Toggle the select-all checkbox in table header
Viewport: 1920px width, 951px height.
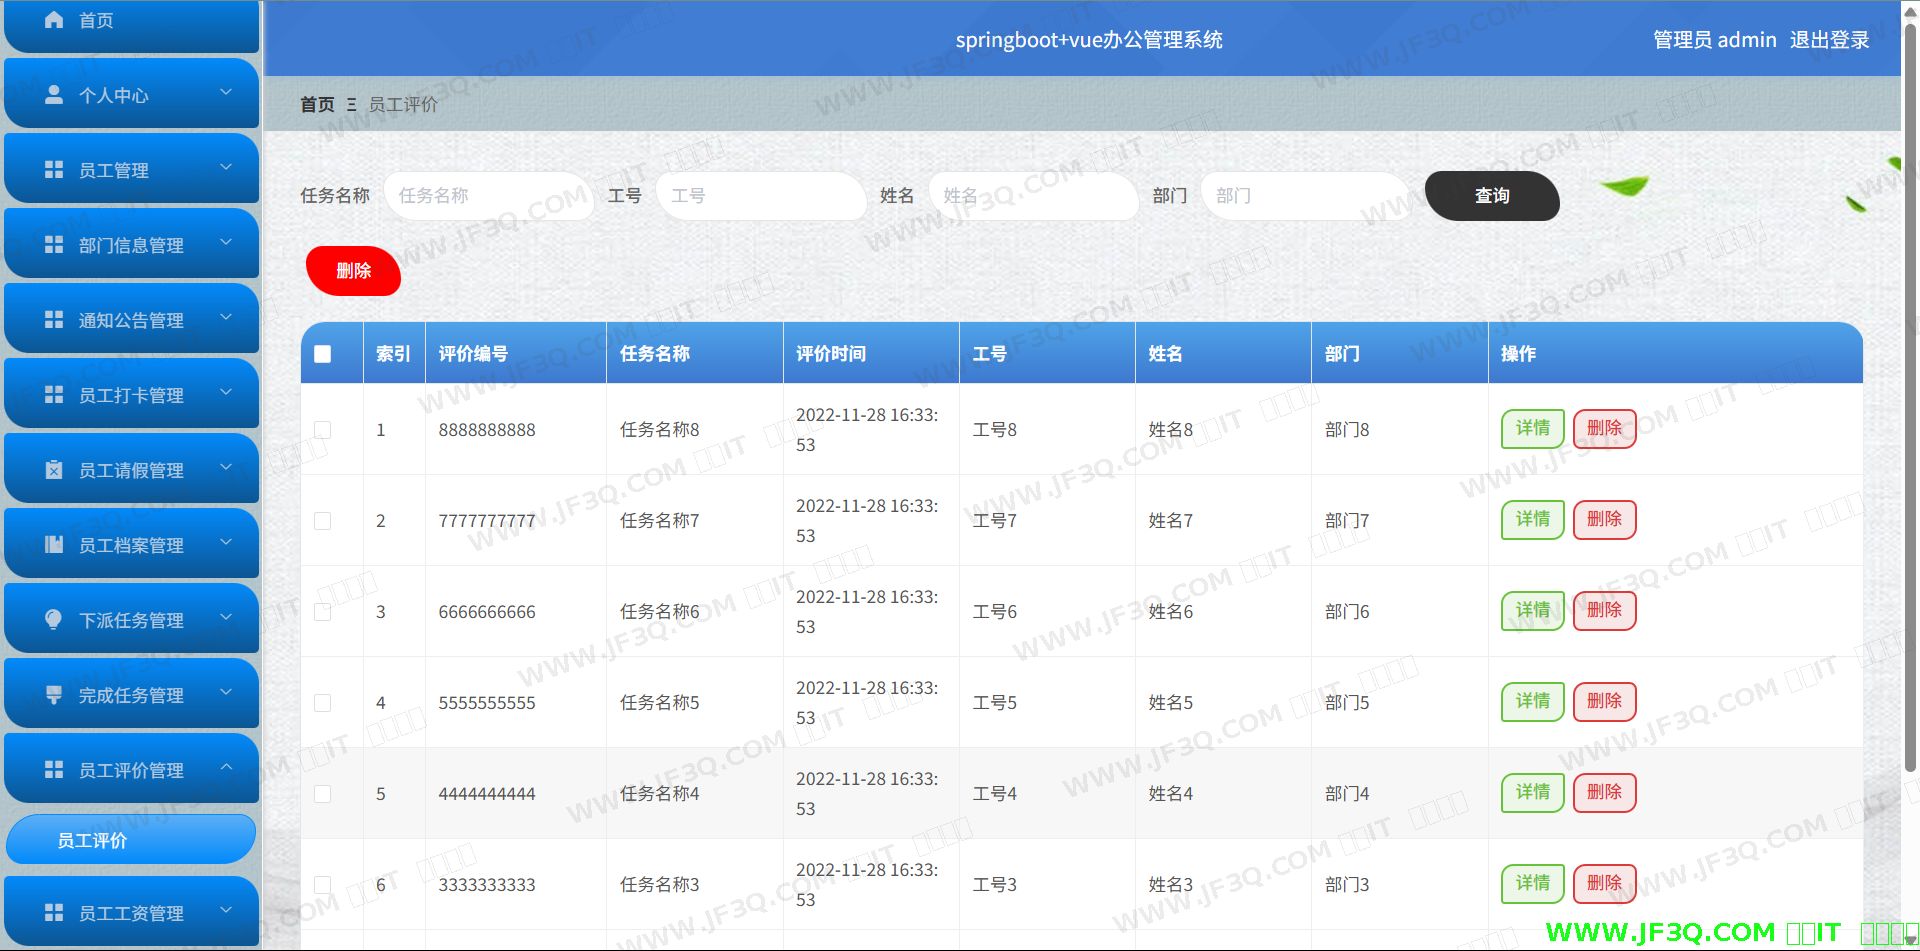pyautogui.click(x=322, y=354)
